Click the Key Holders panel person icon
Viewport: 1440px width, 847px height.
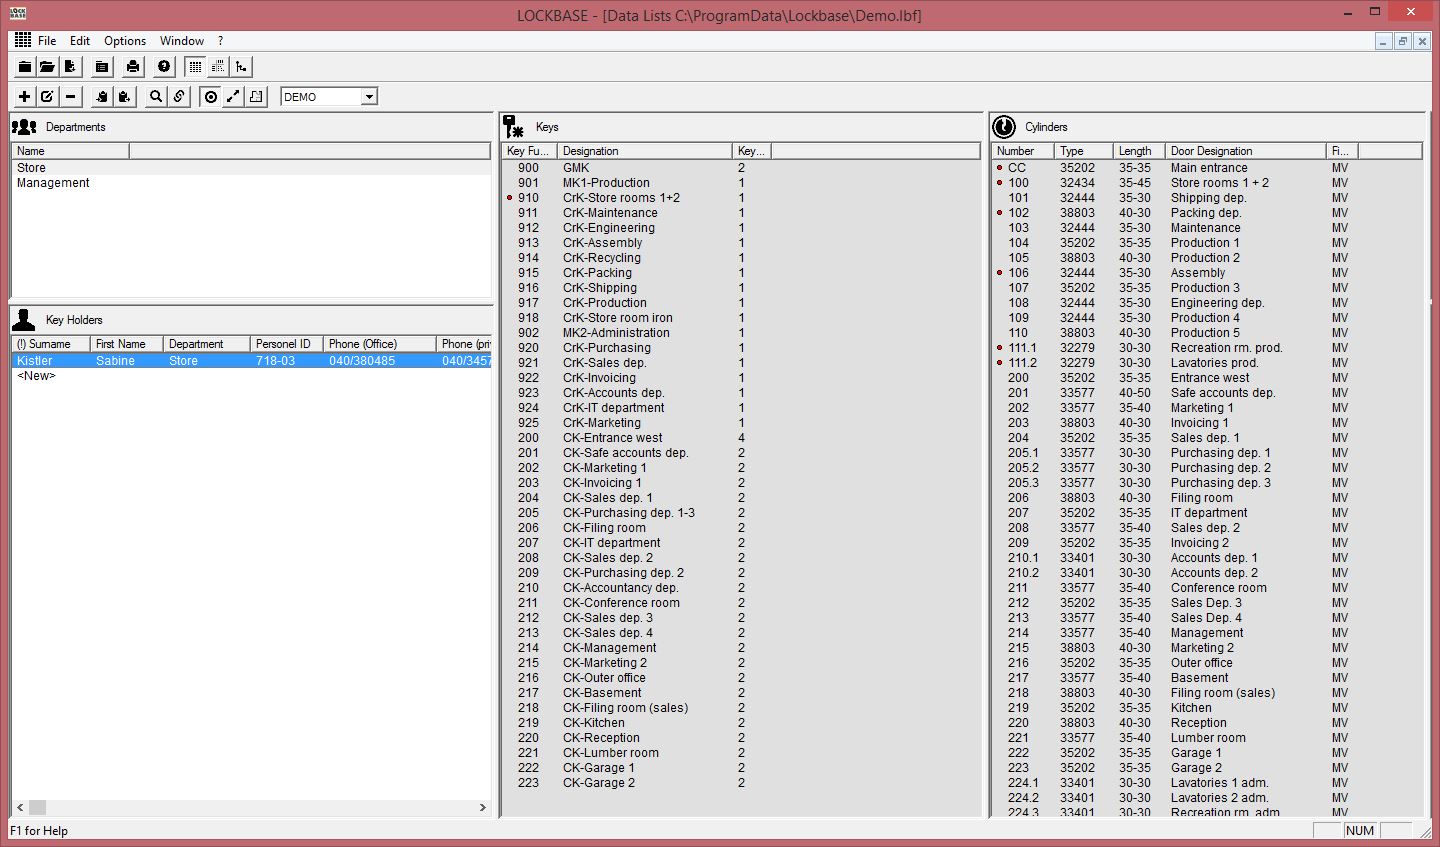(24, 320)
